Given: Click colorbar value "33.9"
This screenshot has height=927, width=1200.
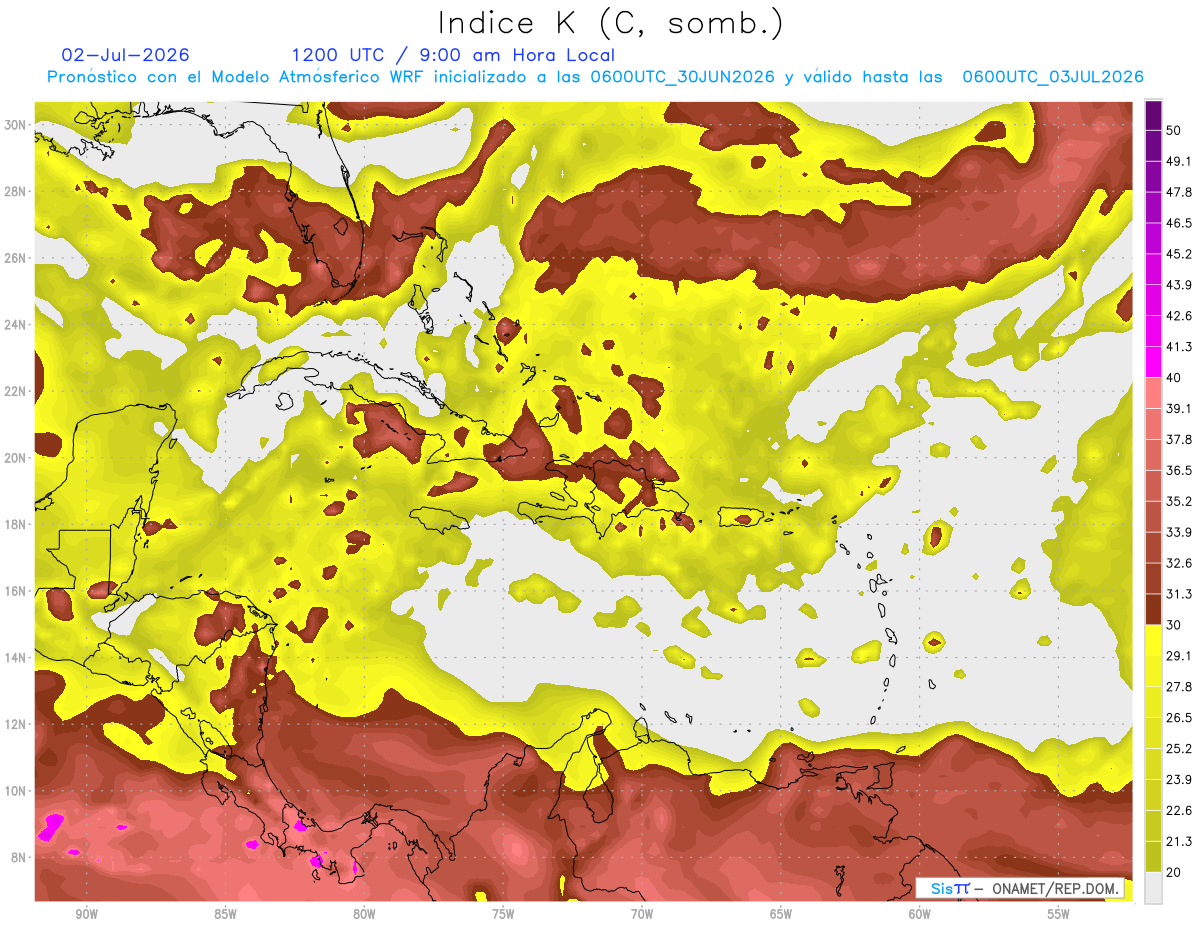Looking at the screenshot, I should click(1178, 532).
